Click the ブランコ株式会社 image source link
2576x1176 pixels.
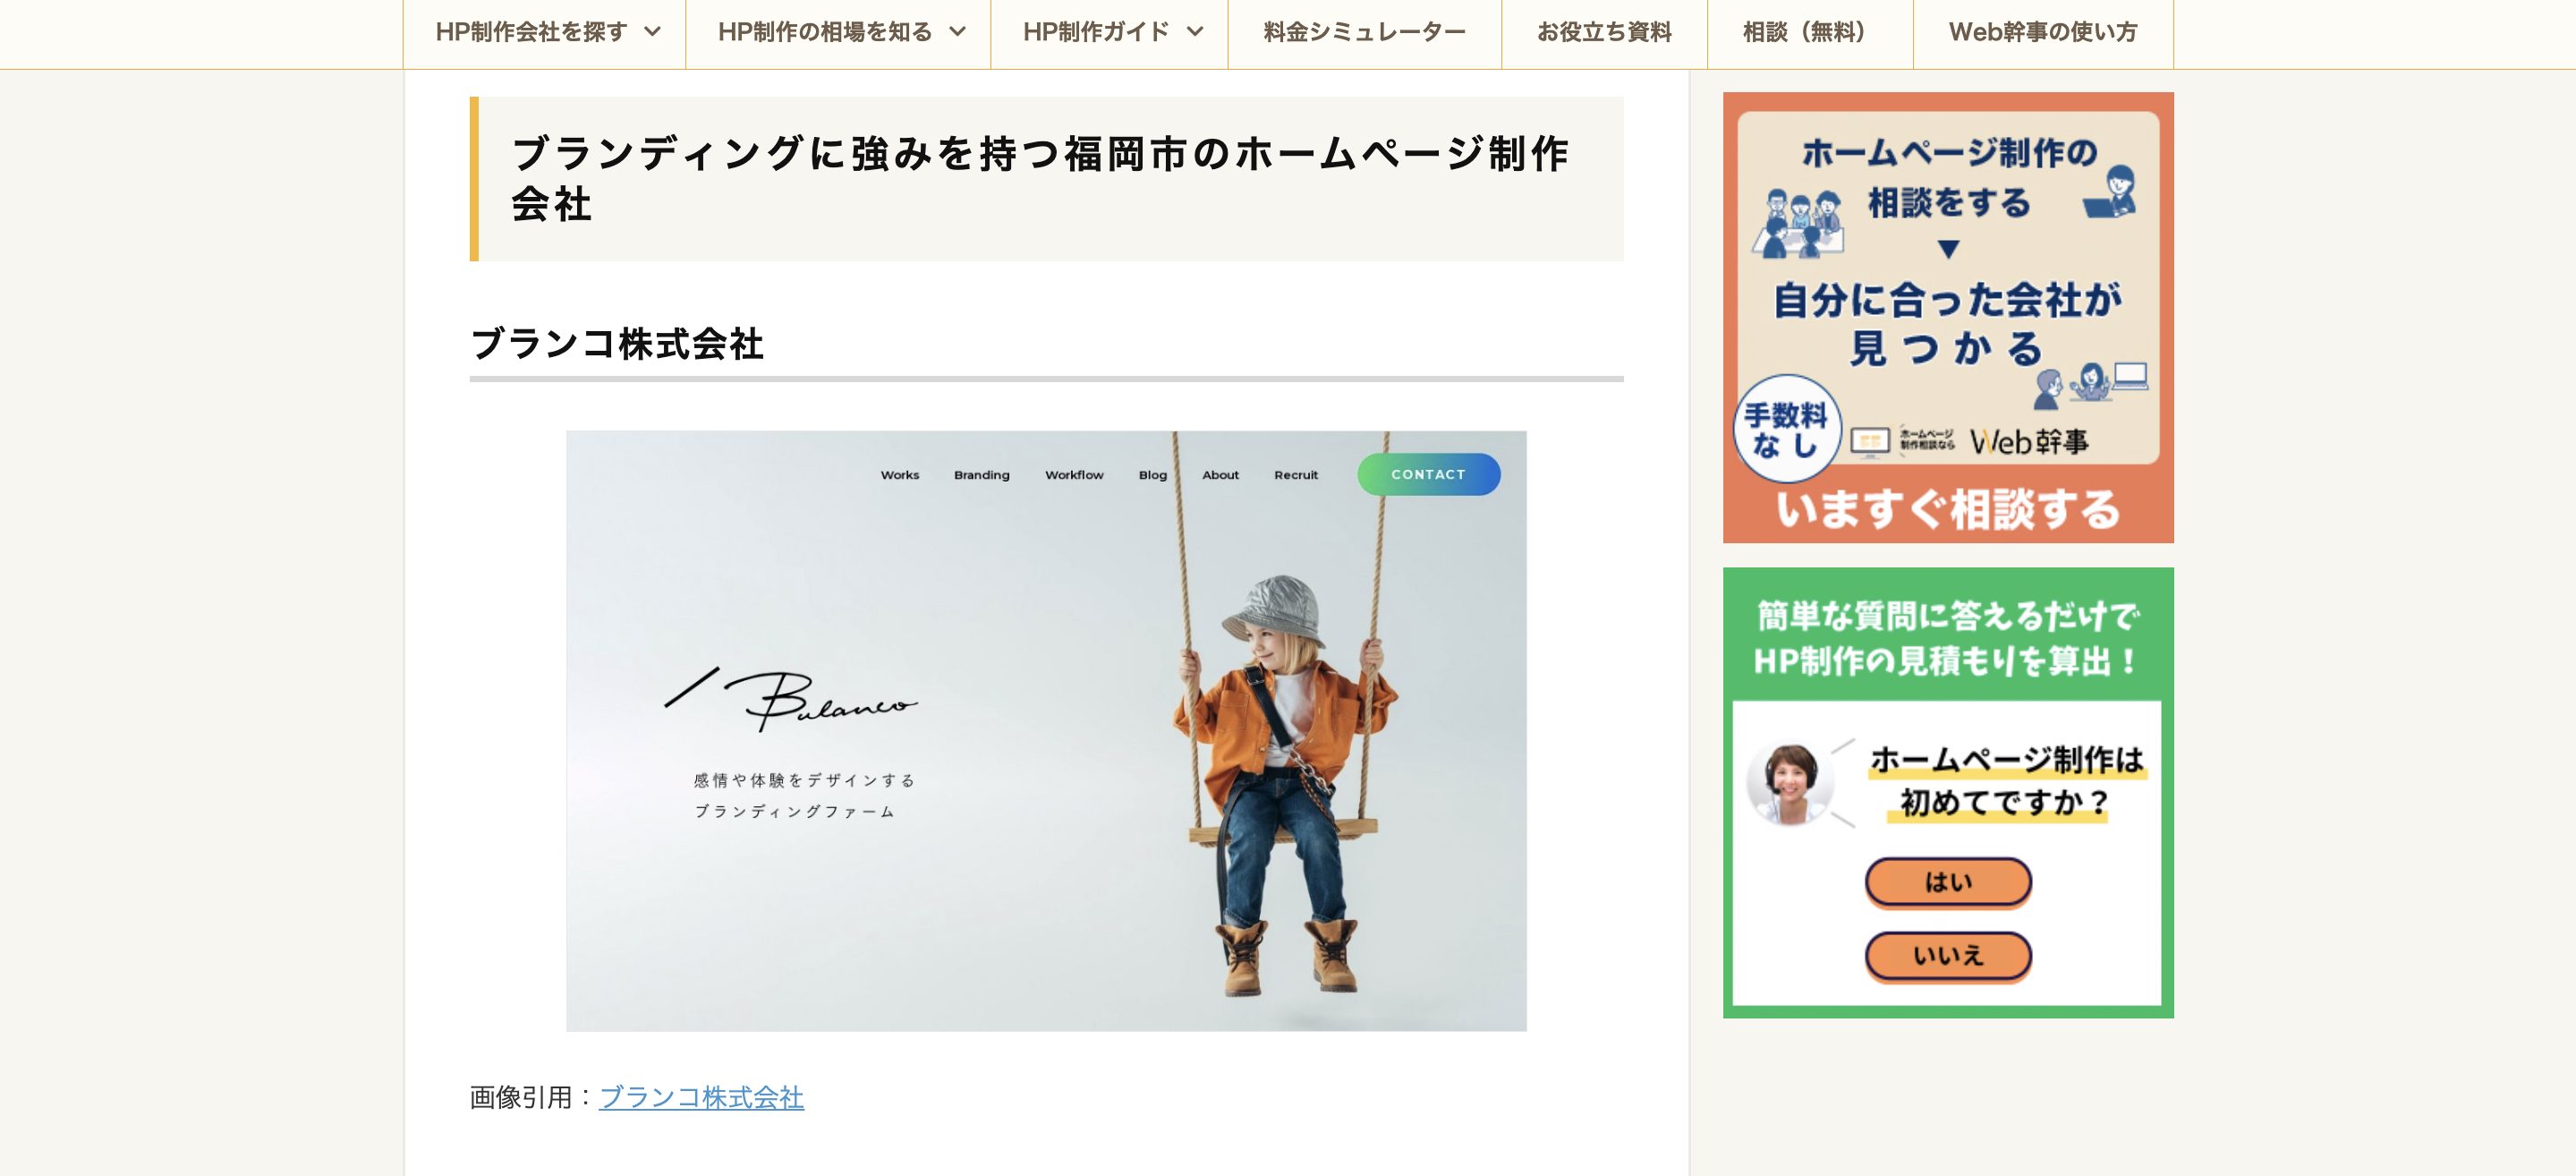(701, 1097)
